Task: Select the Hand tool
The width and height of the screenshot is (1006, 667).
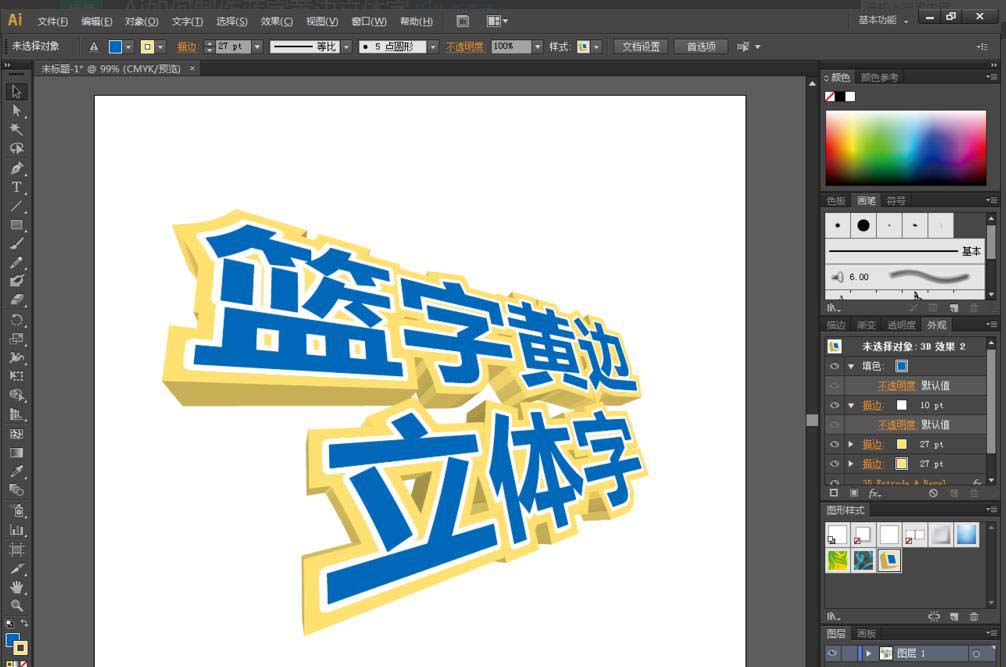Action: click(17, 587)
